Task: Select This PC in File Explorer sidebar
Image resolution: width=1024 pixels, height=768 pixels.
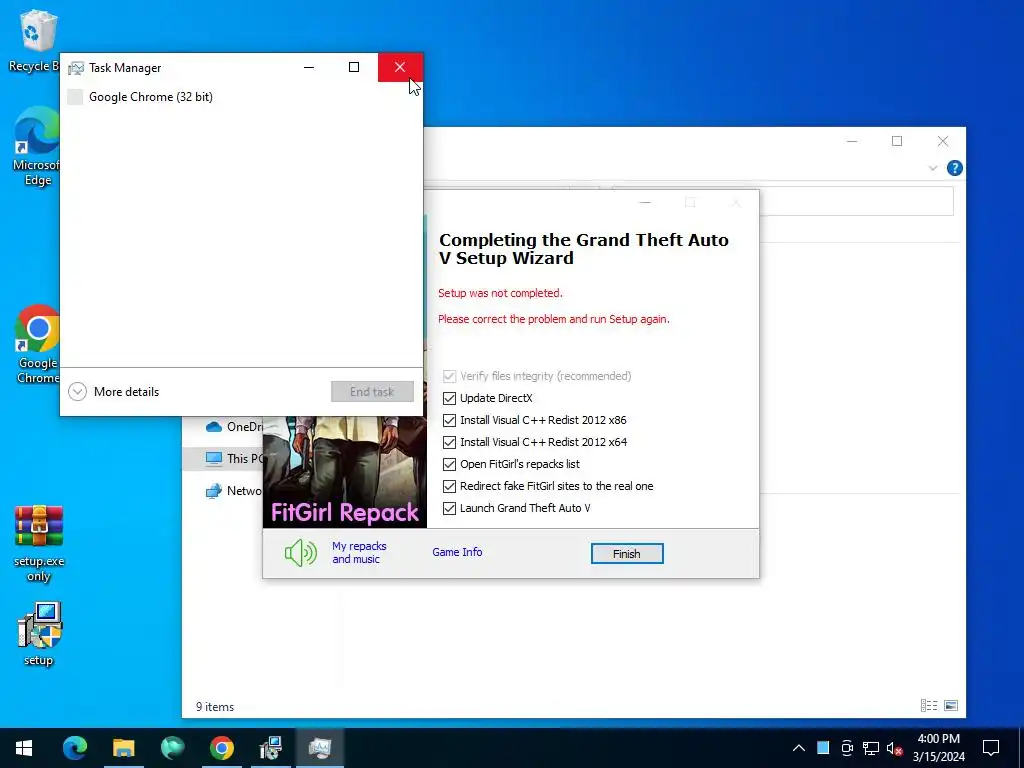Action: 235,458
